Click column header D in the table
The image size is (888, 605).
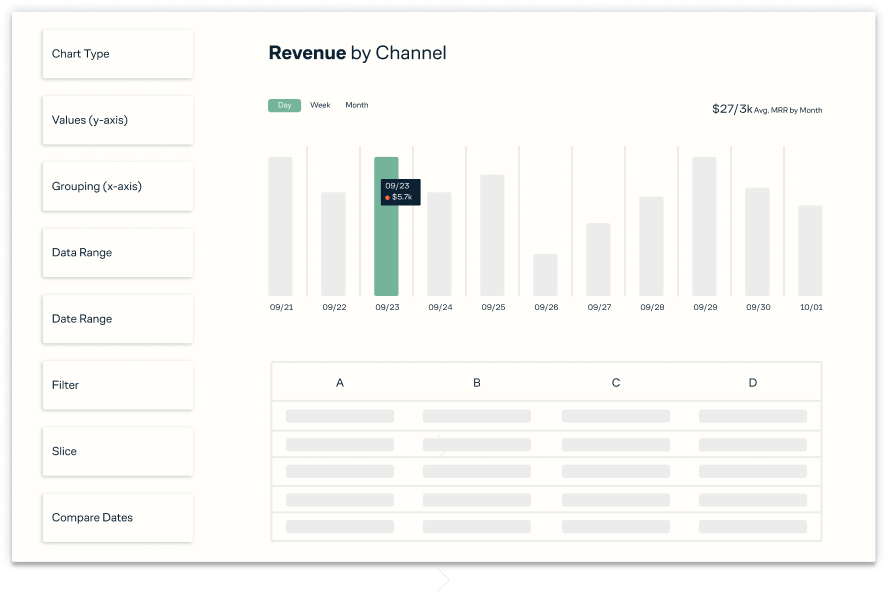tap(753, 383)
